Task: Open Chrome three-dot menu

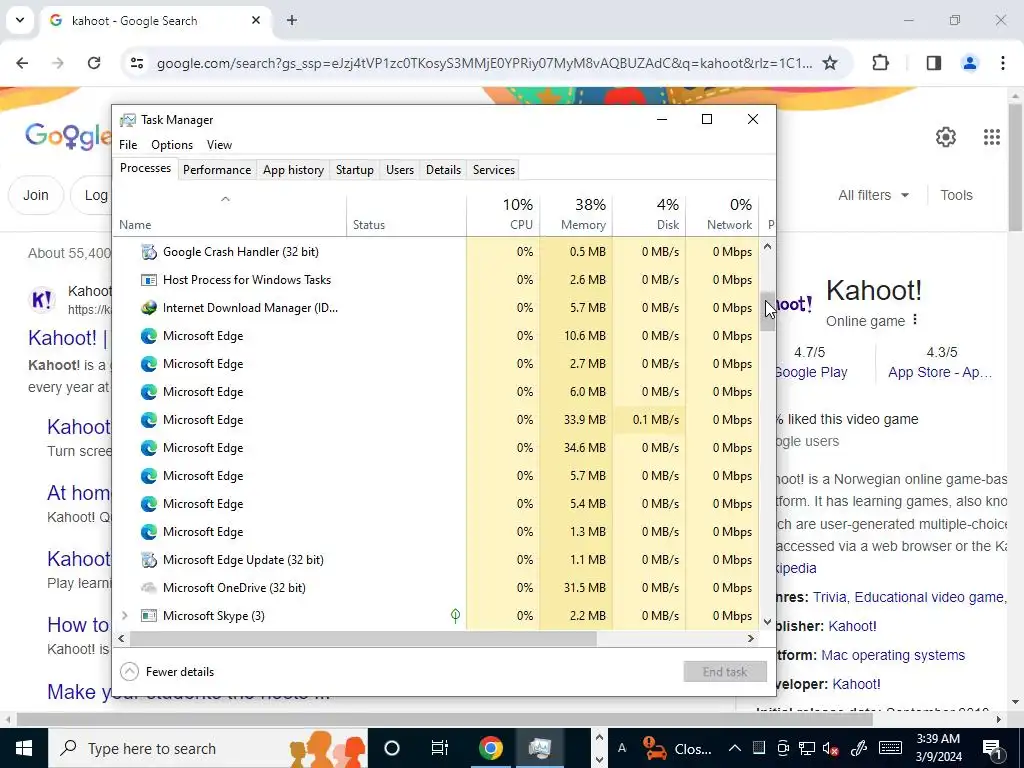Action: tap(1002, 63)
